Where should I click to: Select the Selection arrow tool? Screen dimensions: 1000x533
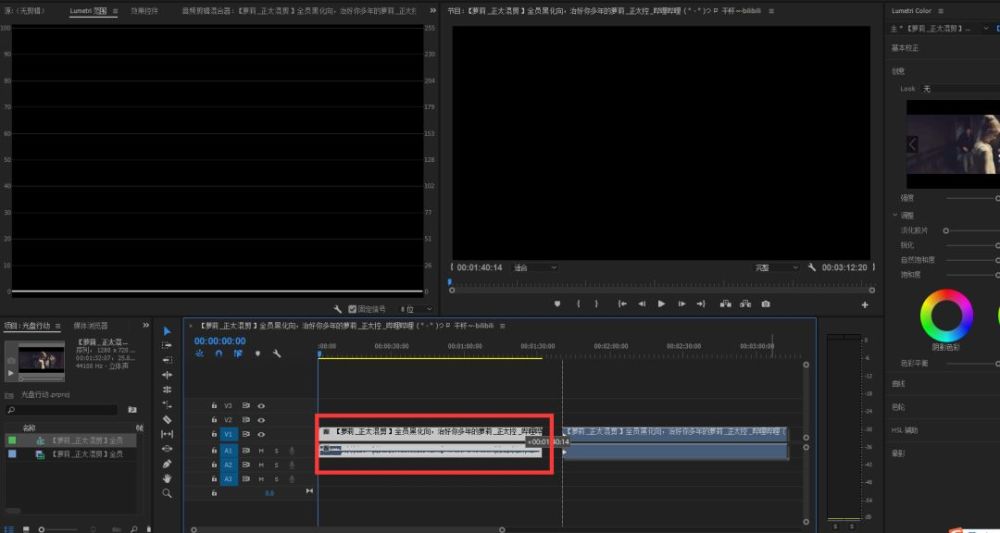[x=167, y=331]
